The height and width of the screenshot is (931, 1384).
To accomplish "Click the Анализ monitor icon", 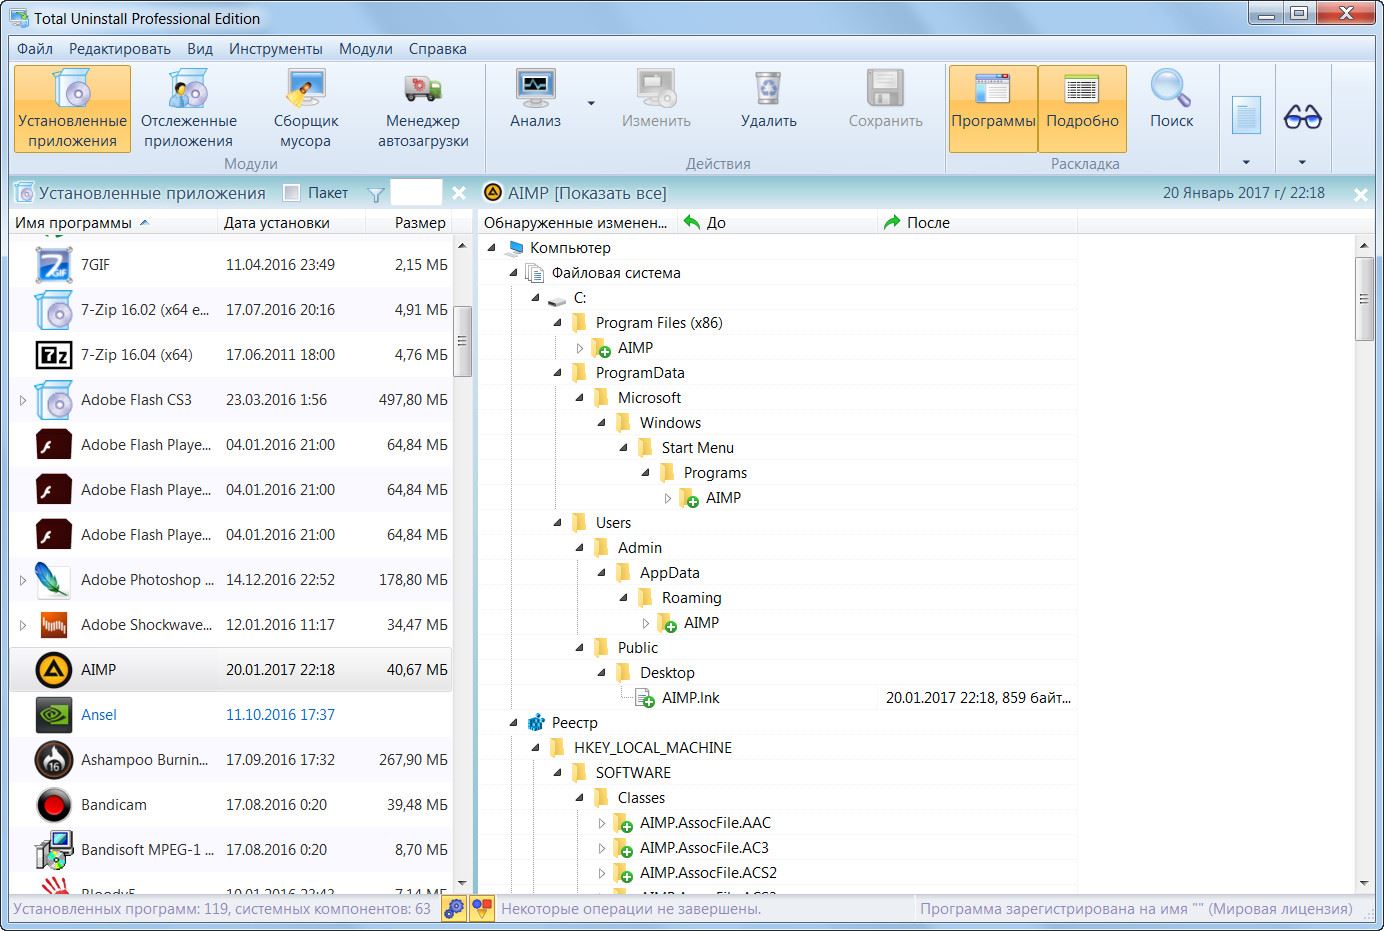I will click(535, 88).
